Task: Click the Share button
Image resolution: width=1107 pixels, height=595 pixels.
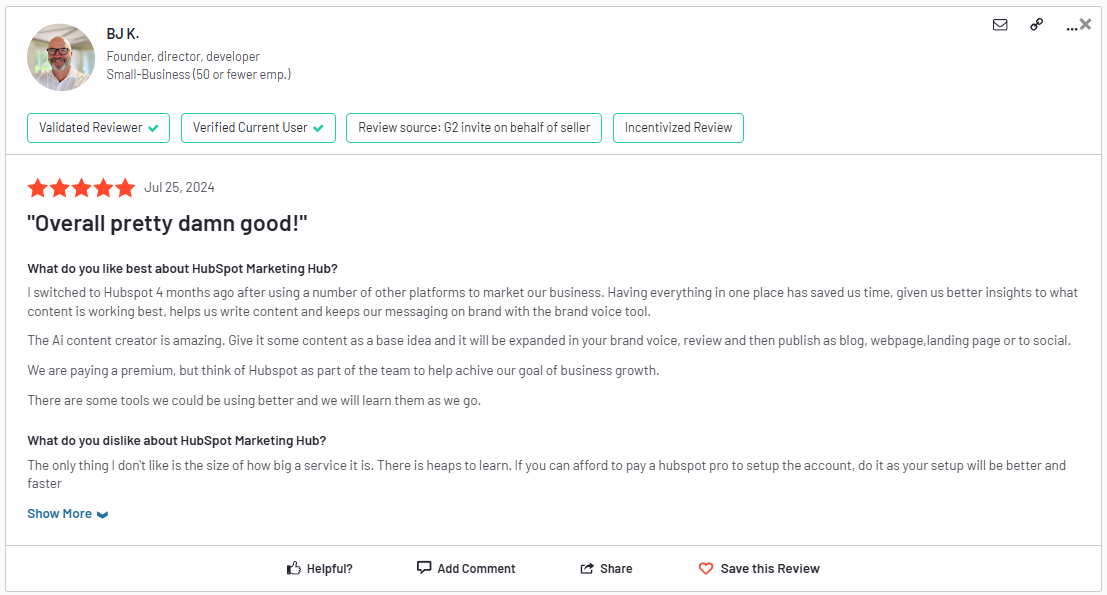Action: pyautogui.click(x=613, y=567)
